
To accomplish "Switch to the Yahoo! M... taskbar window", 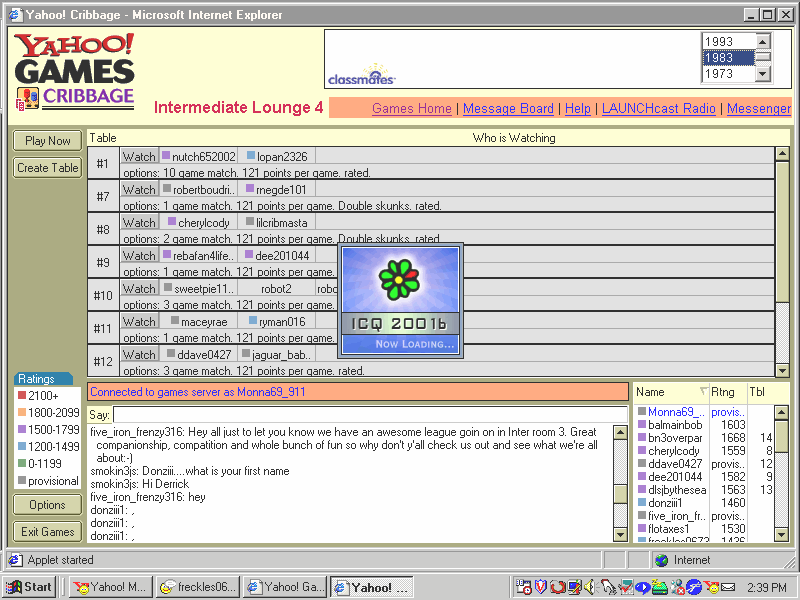I will pos(110,587).
